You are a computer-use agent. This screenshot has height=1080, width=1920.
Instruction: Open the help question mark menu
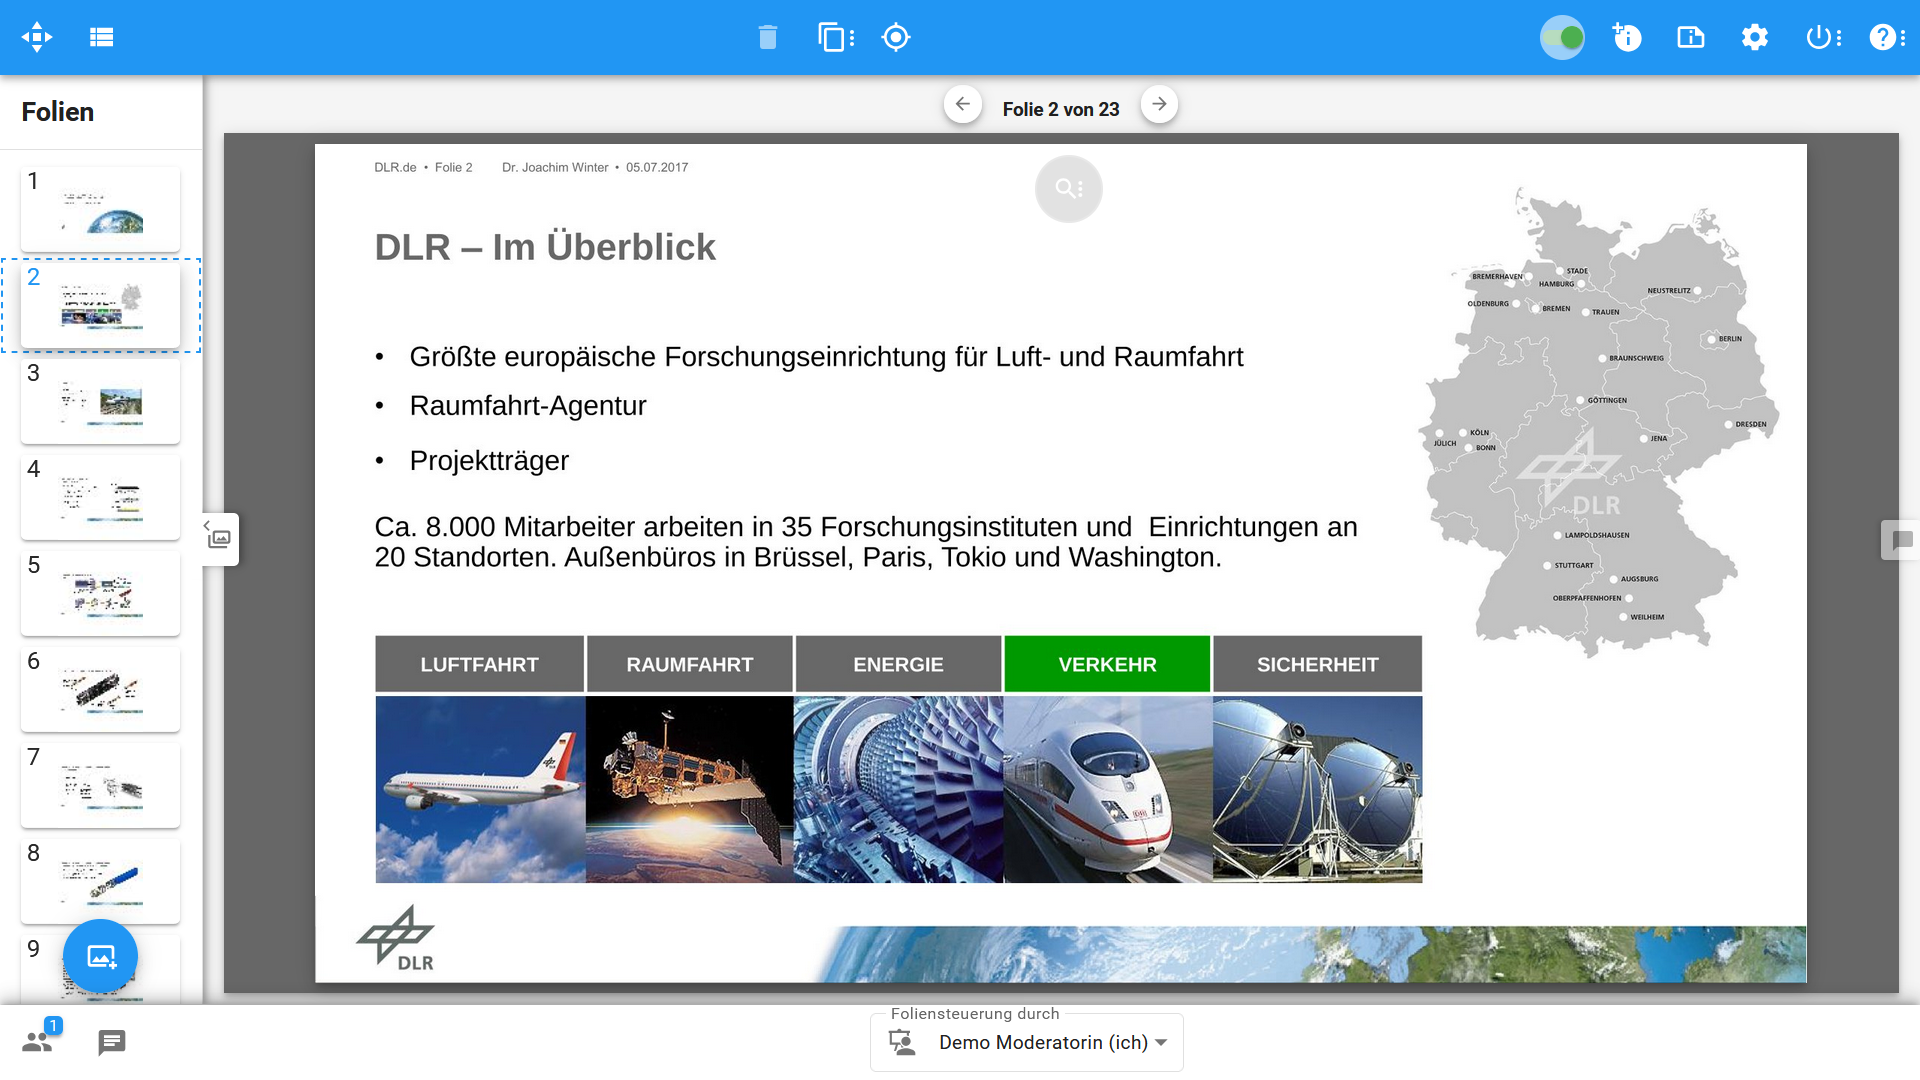(1887, 37)
